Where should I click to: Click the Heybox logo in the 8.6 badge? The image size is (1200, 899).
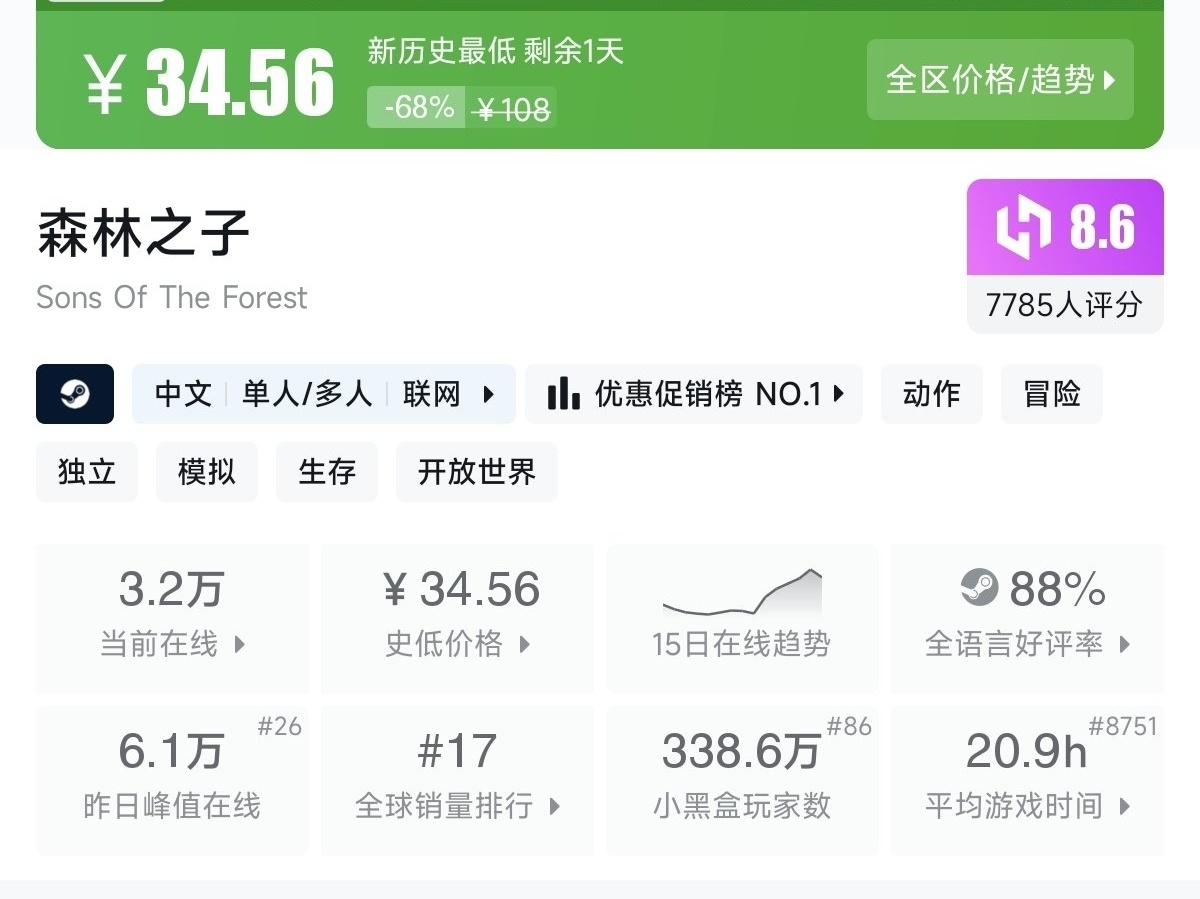tap(1023, 227)
